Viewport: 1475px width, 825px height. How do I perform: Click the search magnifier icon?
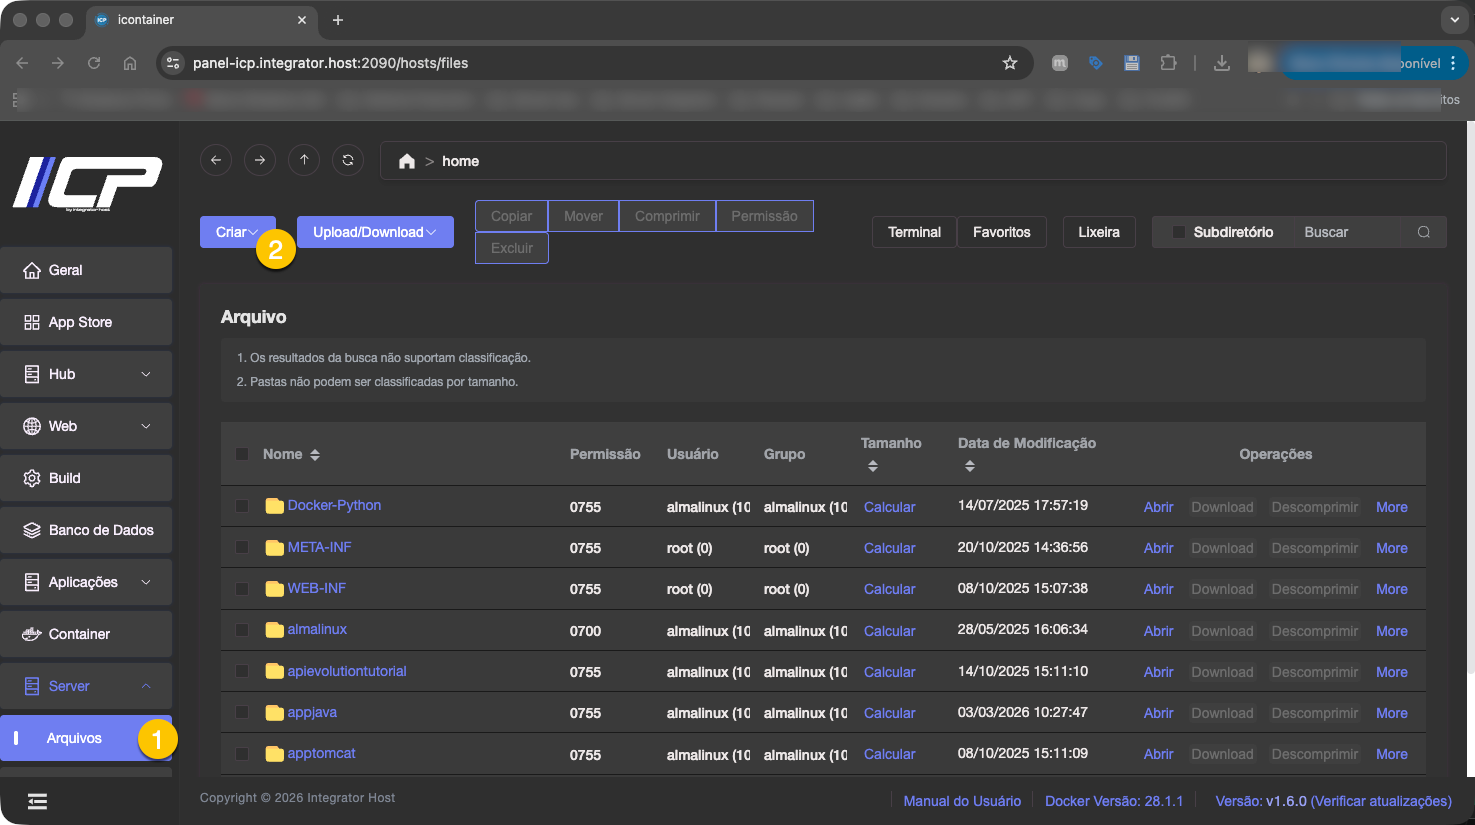point(1423,232)
